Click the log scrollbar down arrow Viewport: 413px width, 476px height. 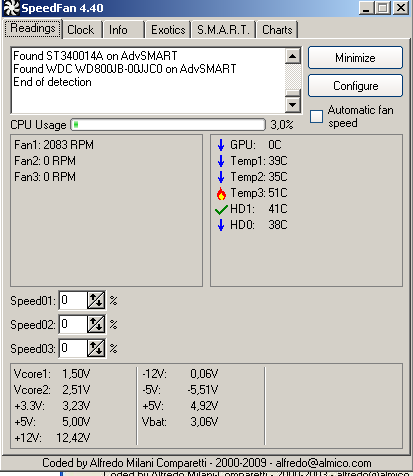[293, 105]
